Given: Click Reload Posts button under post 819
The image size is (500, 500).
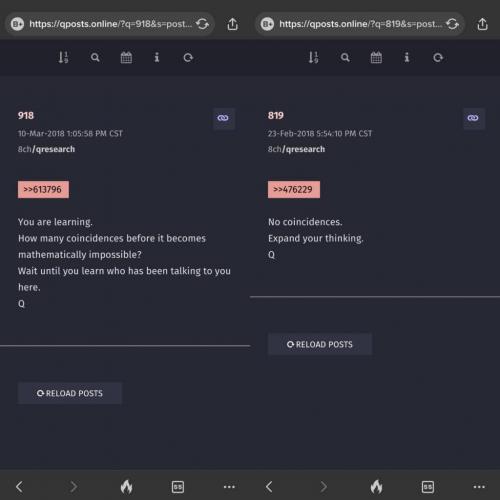Looking at the screenshot, I should pyautogui.click(x=320, y=344).
